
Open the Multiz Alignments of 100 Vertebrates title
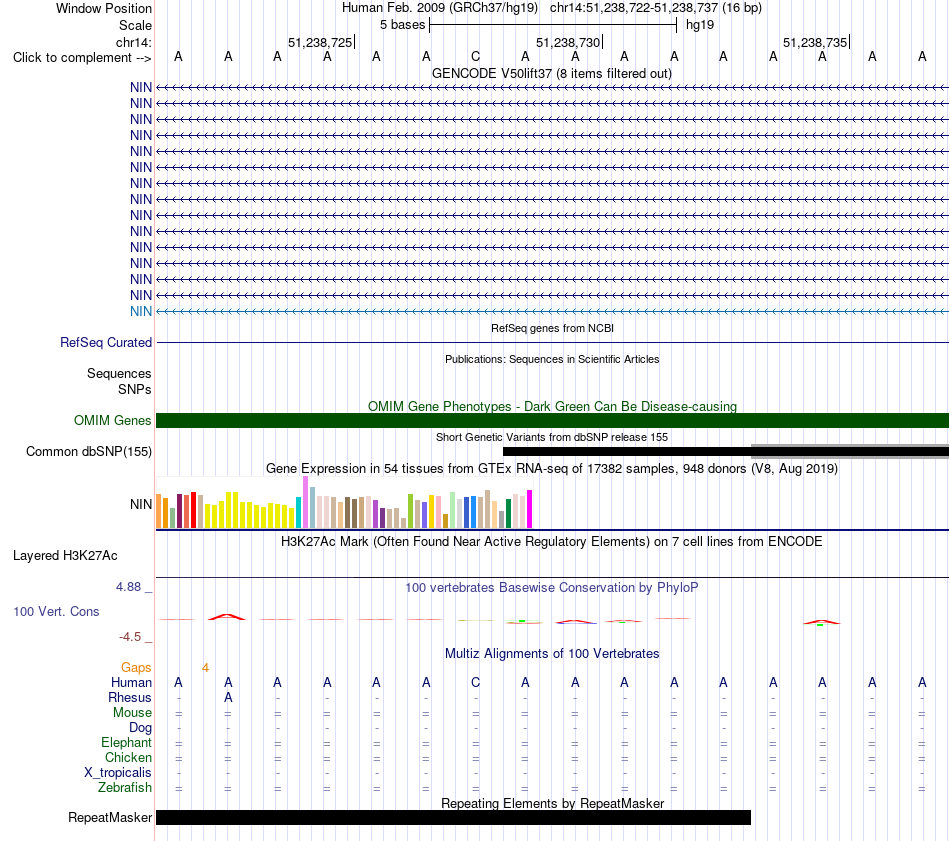pos(552,654)
